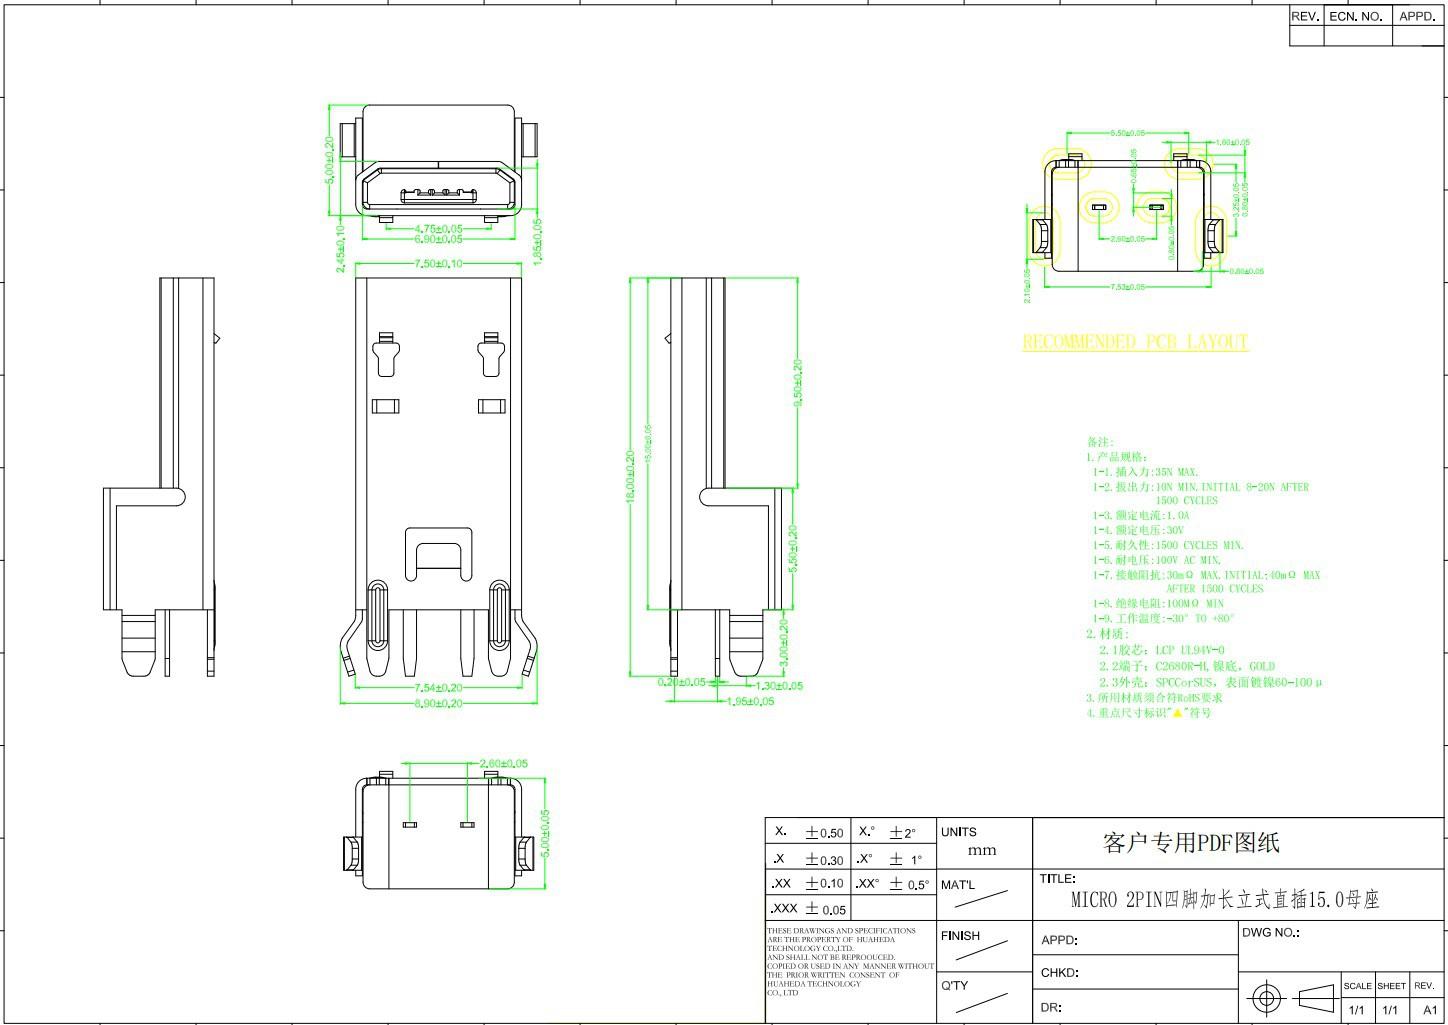
Task: Click the 4.75±0.05 dimension text
Action: pos(436,228)
